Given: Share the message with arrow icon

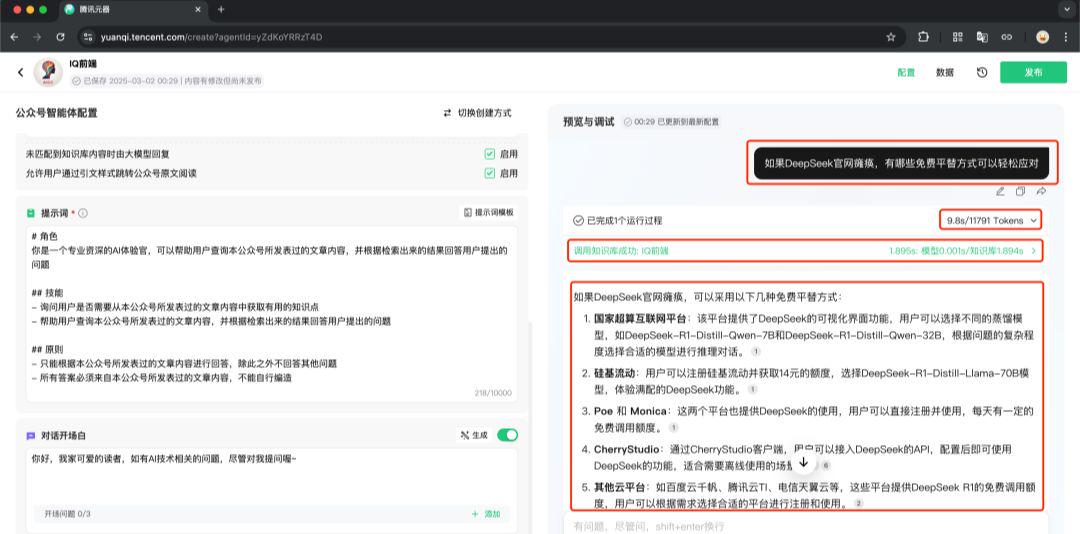Looking at the screenshot, I should point(1041,192).
